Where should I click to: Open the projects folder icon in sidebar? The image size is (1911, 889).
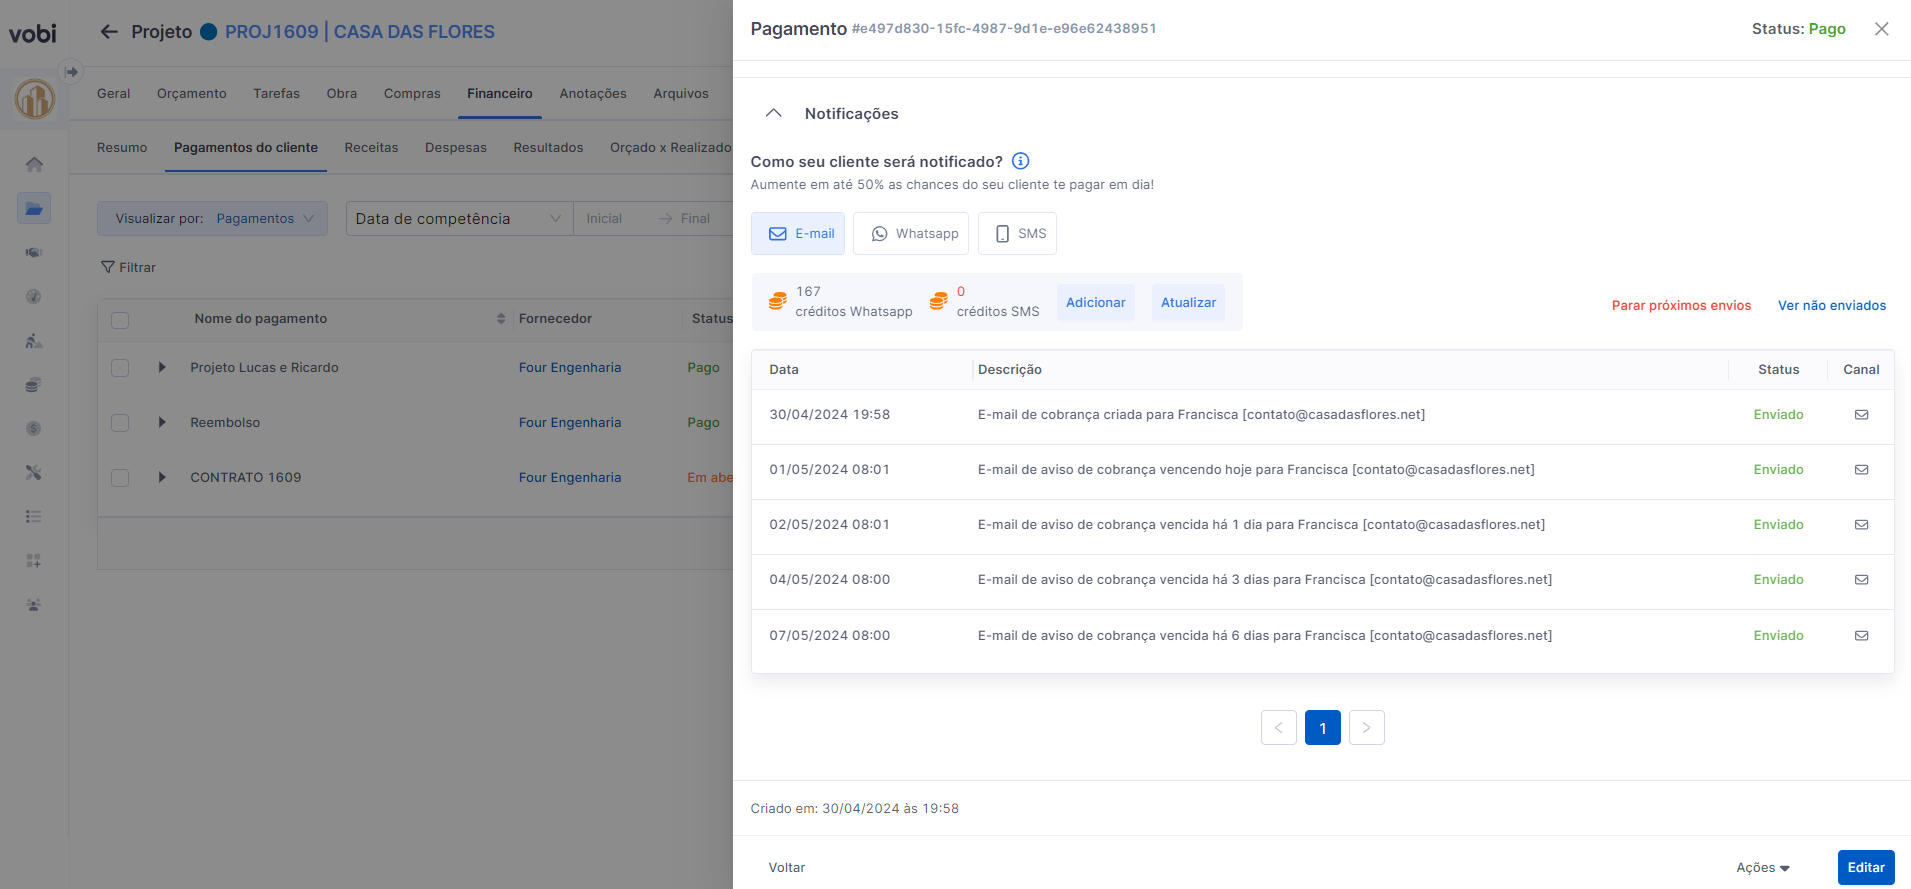[34, 208]
